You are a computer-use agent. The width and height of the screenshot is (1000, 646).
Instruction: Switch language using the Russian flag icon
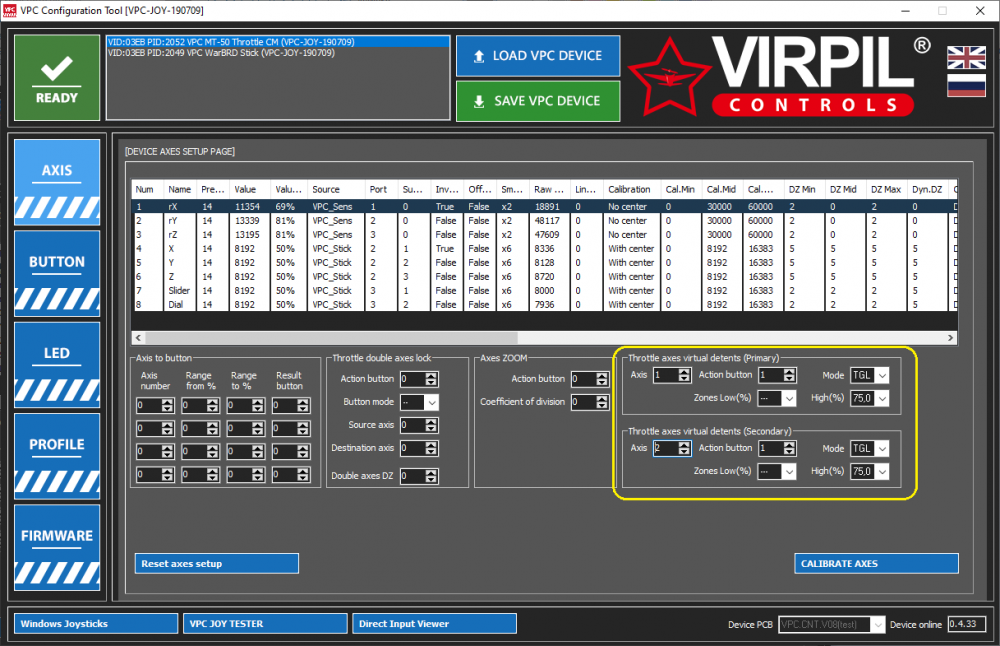pos(965,85)
